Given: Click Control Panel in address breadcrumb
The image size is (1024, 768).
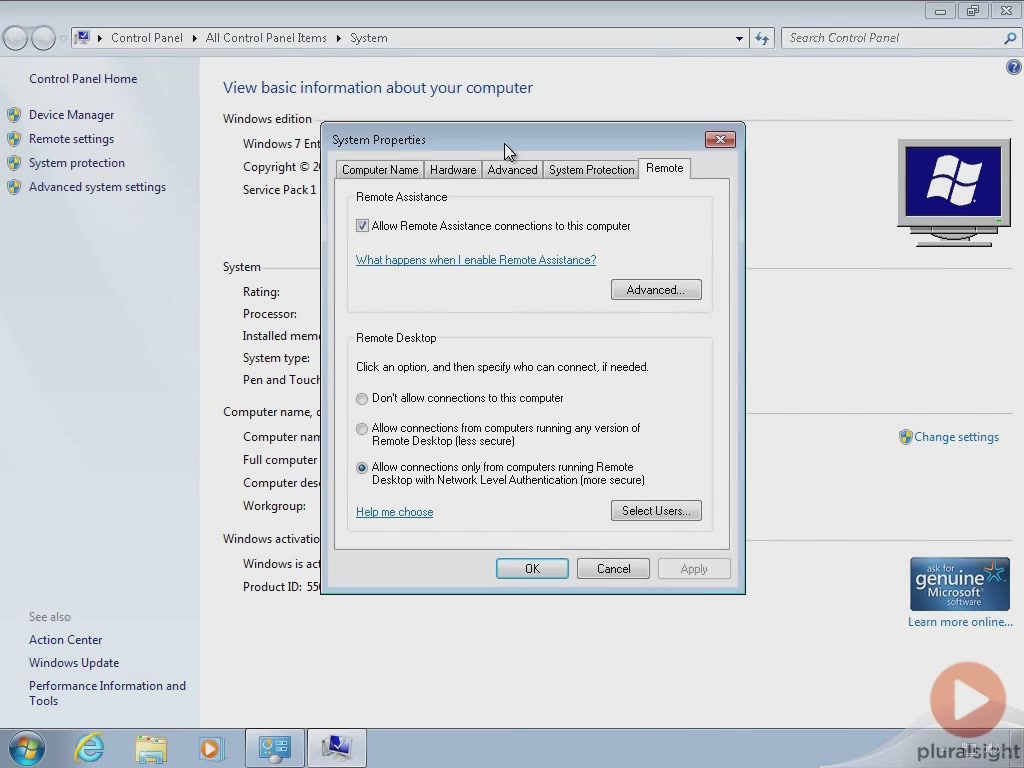Looking at the screenshot, I should click(147, 38).
